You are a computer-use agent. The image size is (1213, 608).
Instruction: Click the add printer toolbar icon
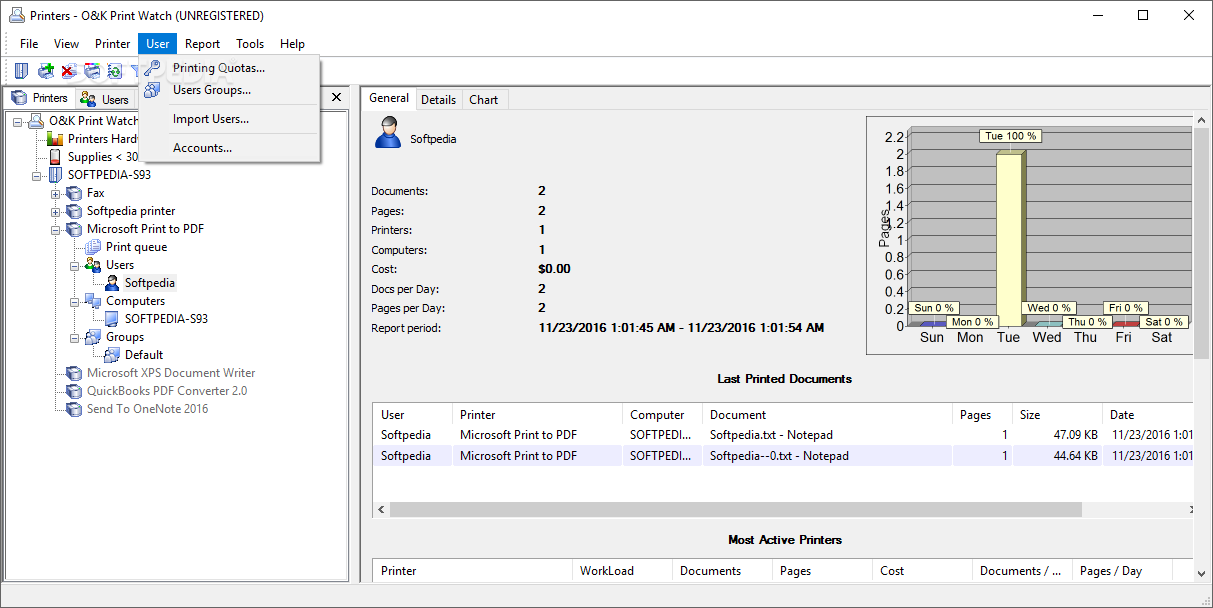(45, 70)
